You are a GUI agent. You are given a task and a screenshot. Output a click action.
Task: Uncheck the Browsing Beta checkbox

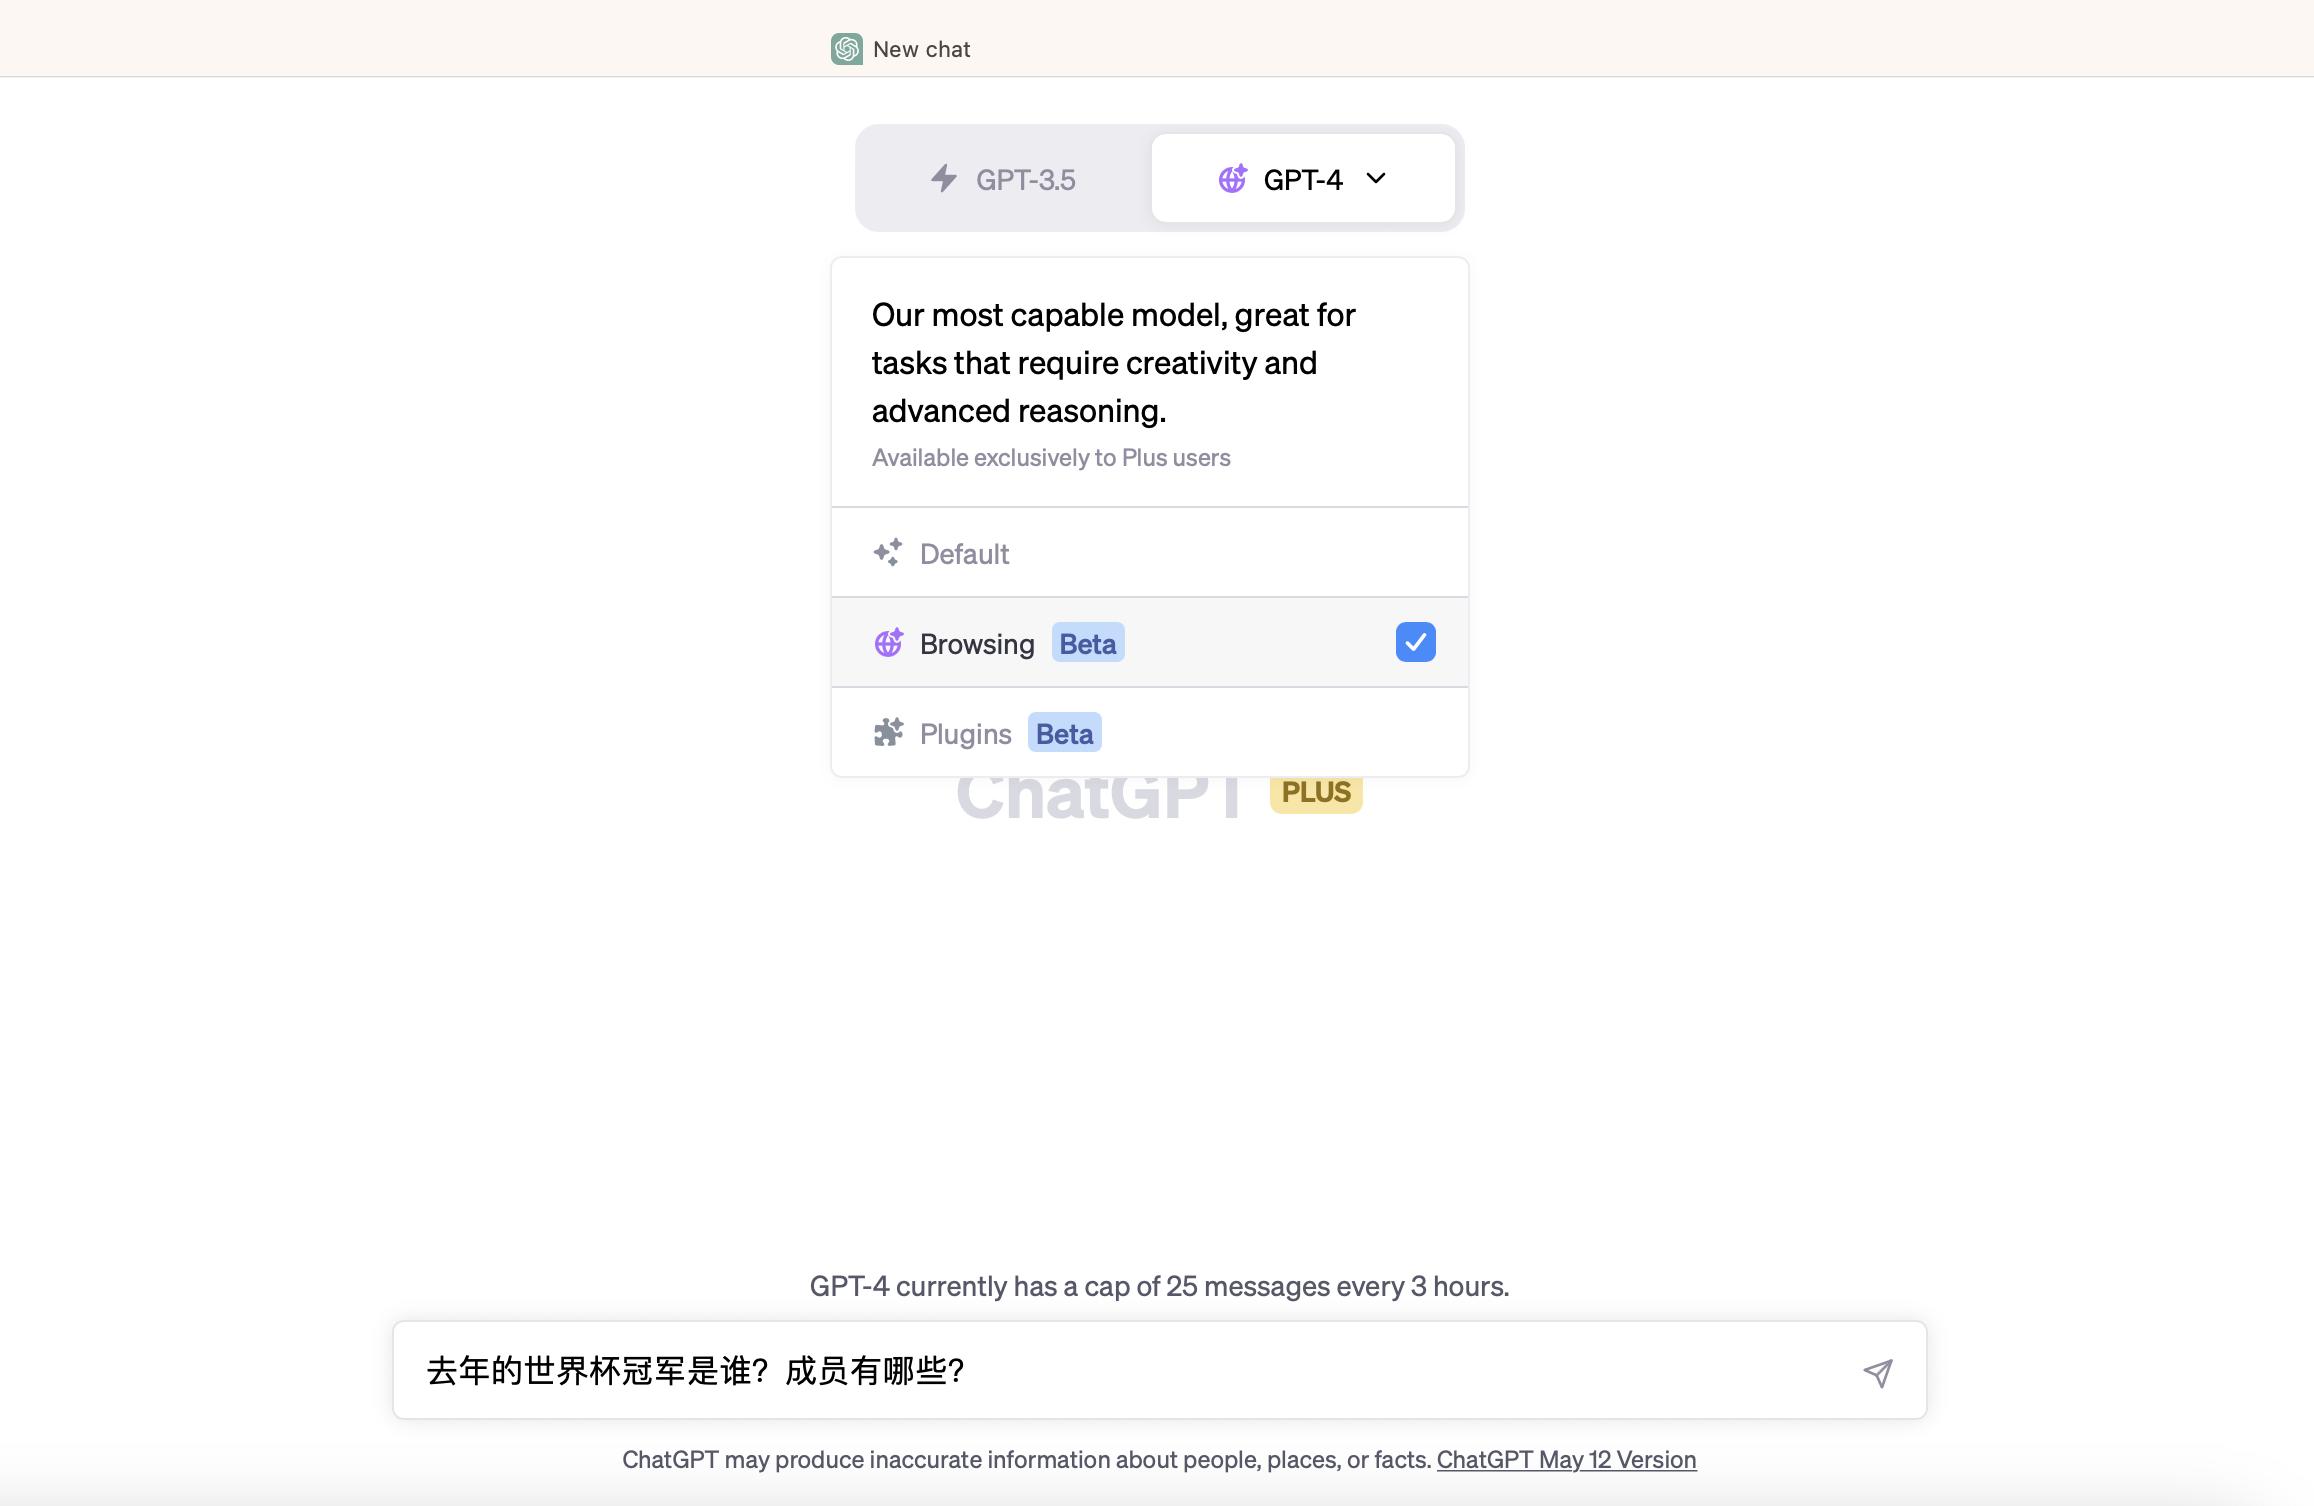[1415, 642]
